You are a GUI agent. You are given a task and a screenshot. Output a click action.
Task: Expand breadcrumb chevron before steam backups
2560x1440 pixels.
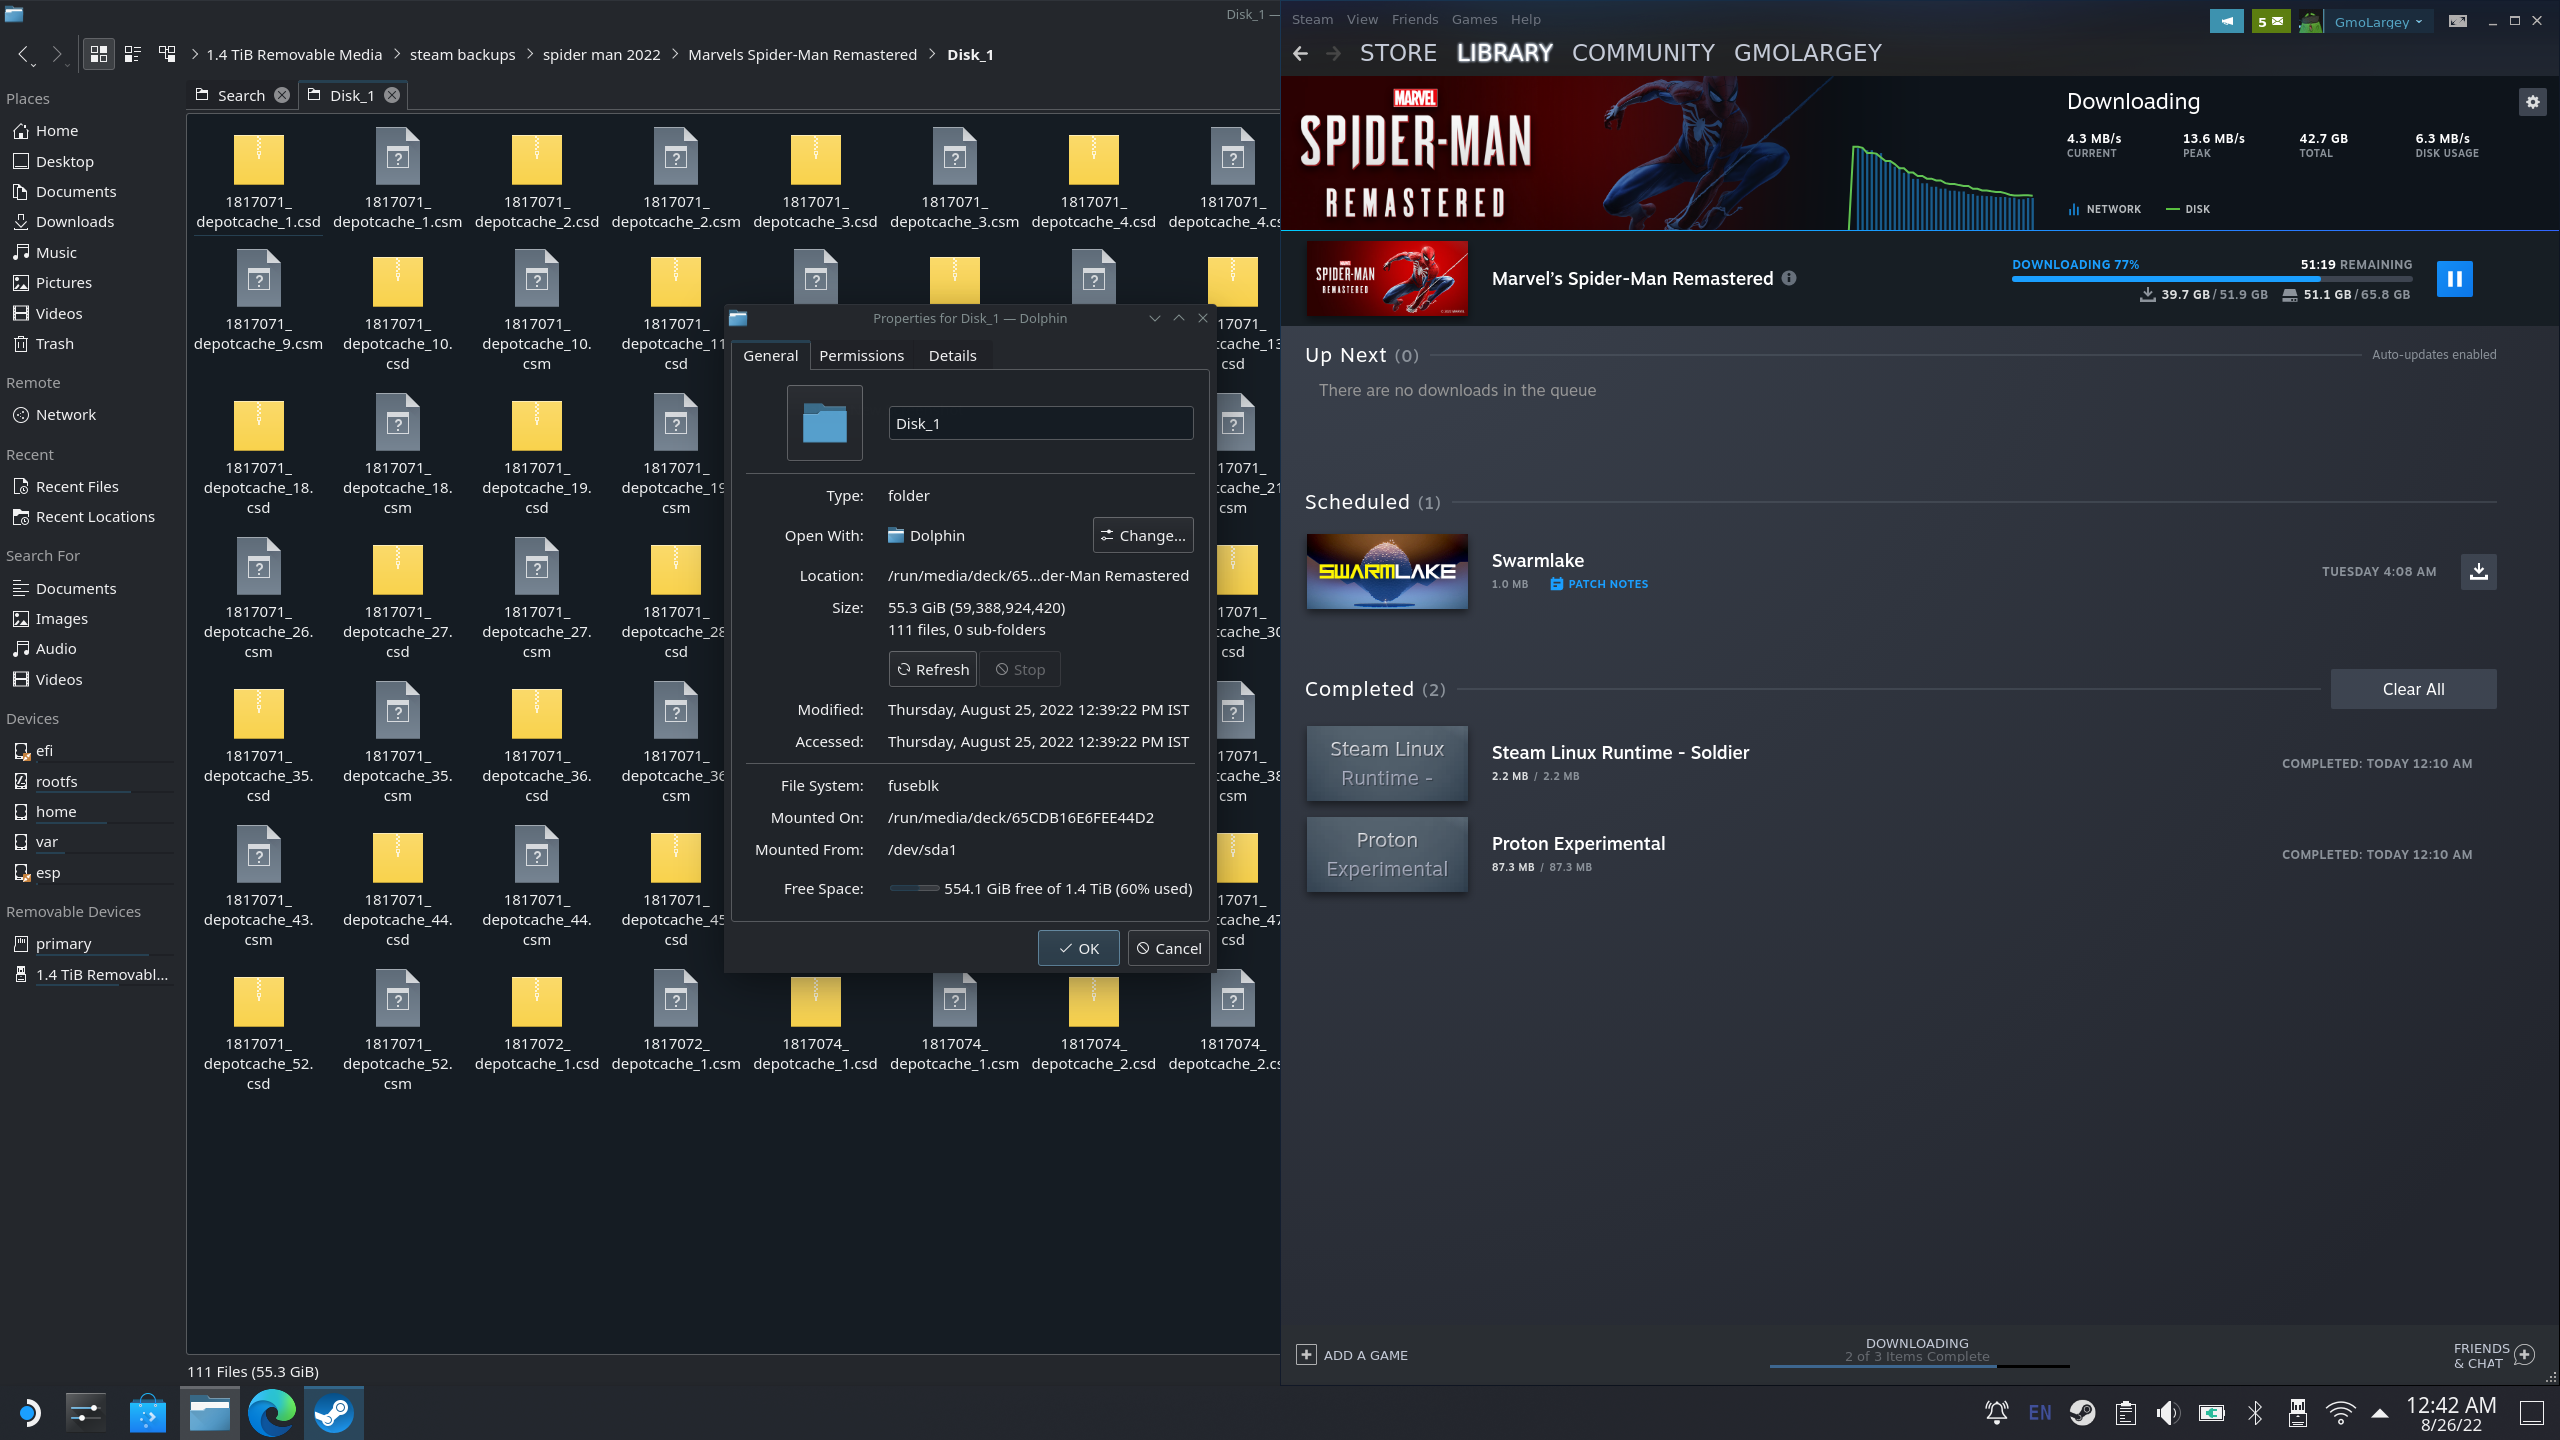[x=397, y=55]
